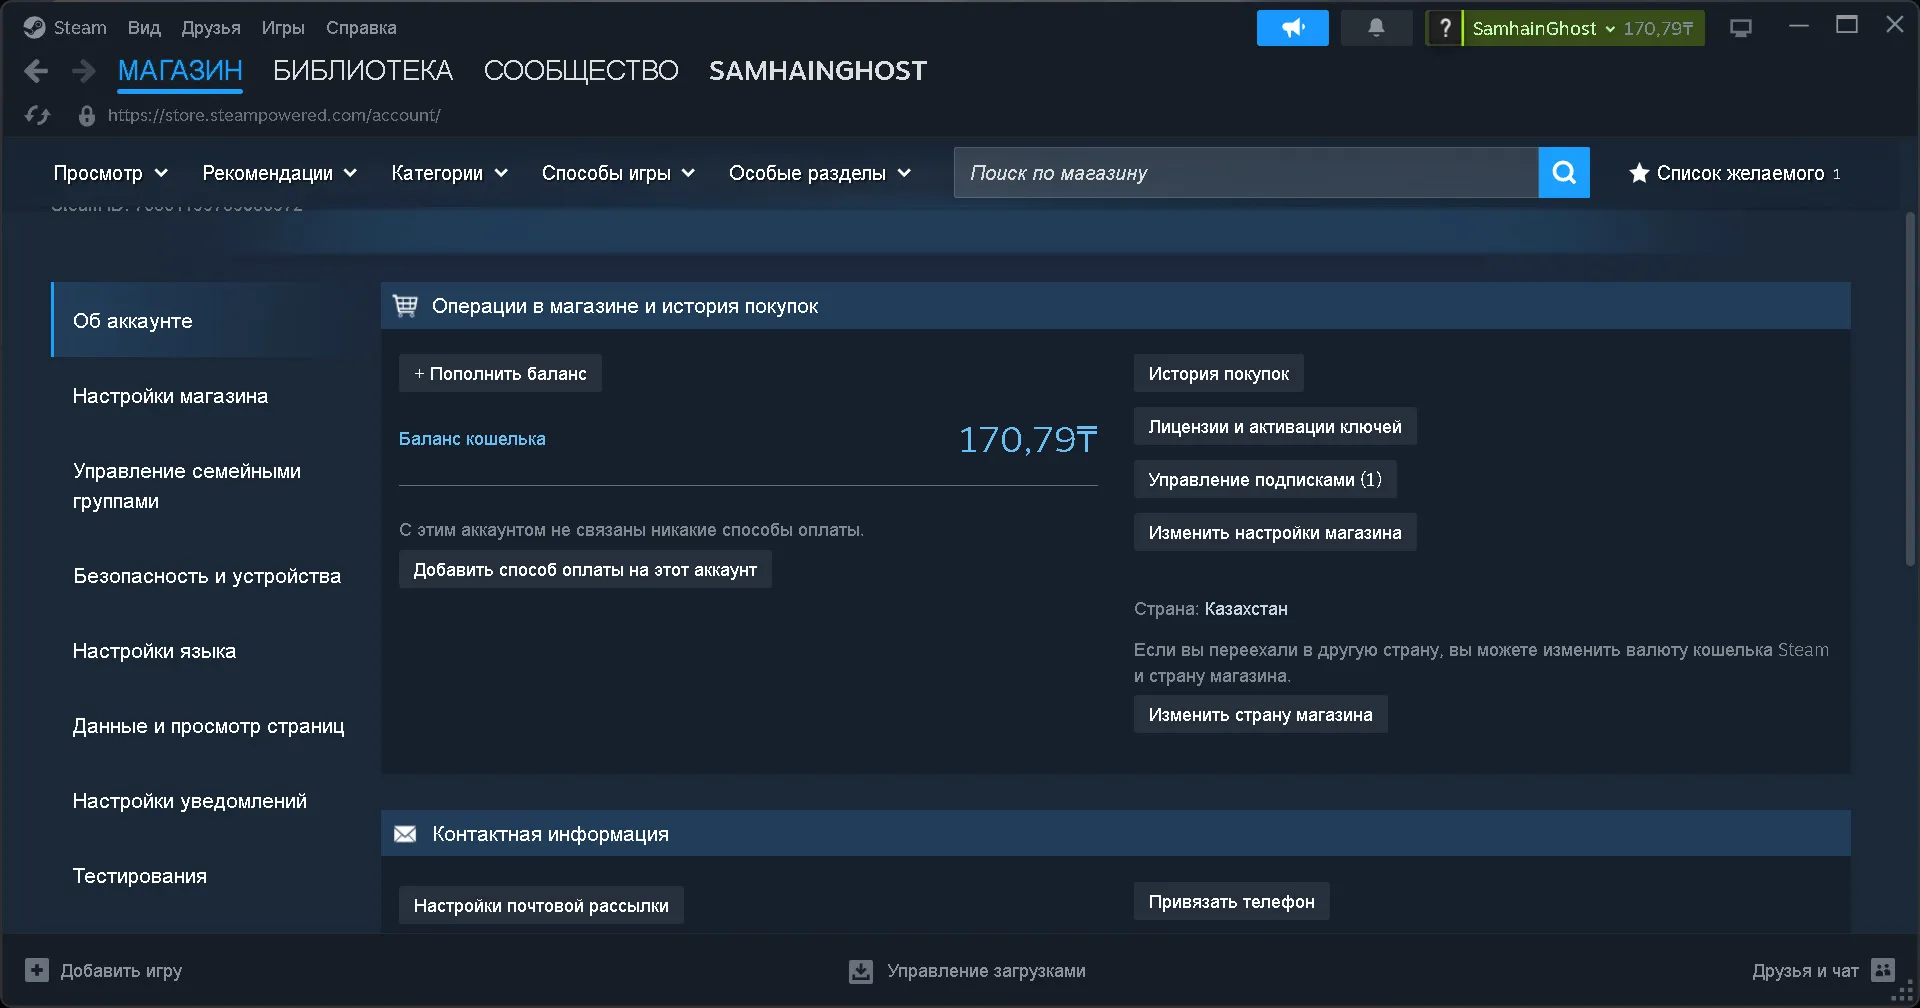
Task: Open the SamhainGhost account dropdown
Action: click(x=1584, y=28)
